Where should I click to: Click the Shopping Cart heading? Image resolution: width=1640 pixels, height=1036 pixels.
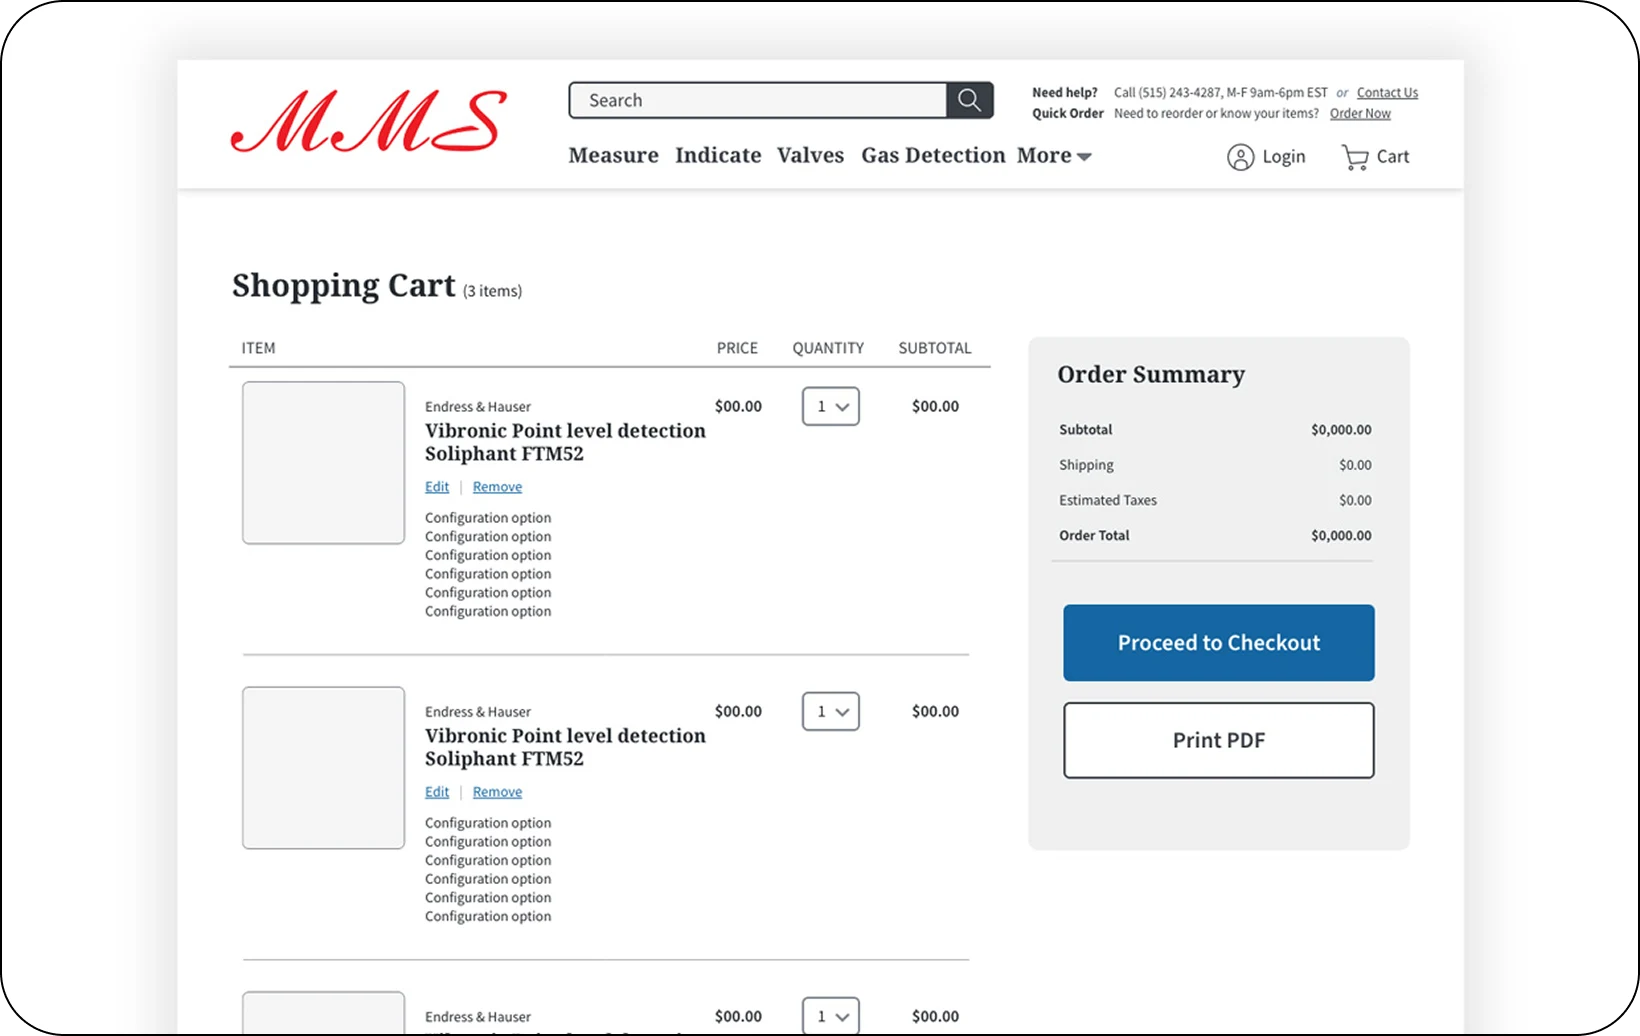pyautogui.click(x=343, y=286)
